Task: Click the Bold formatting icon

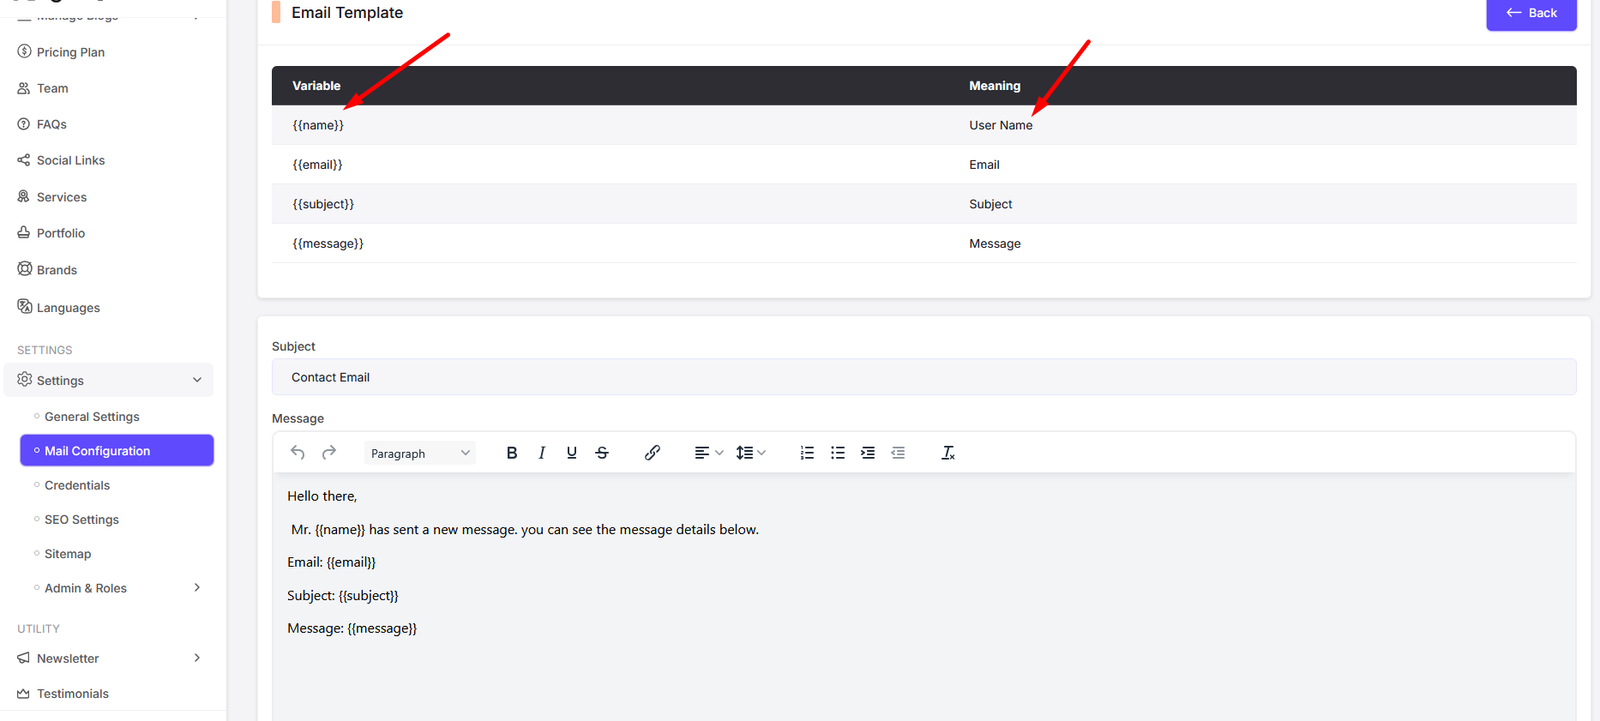Action: point(512,453)
